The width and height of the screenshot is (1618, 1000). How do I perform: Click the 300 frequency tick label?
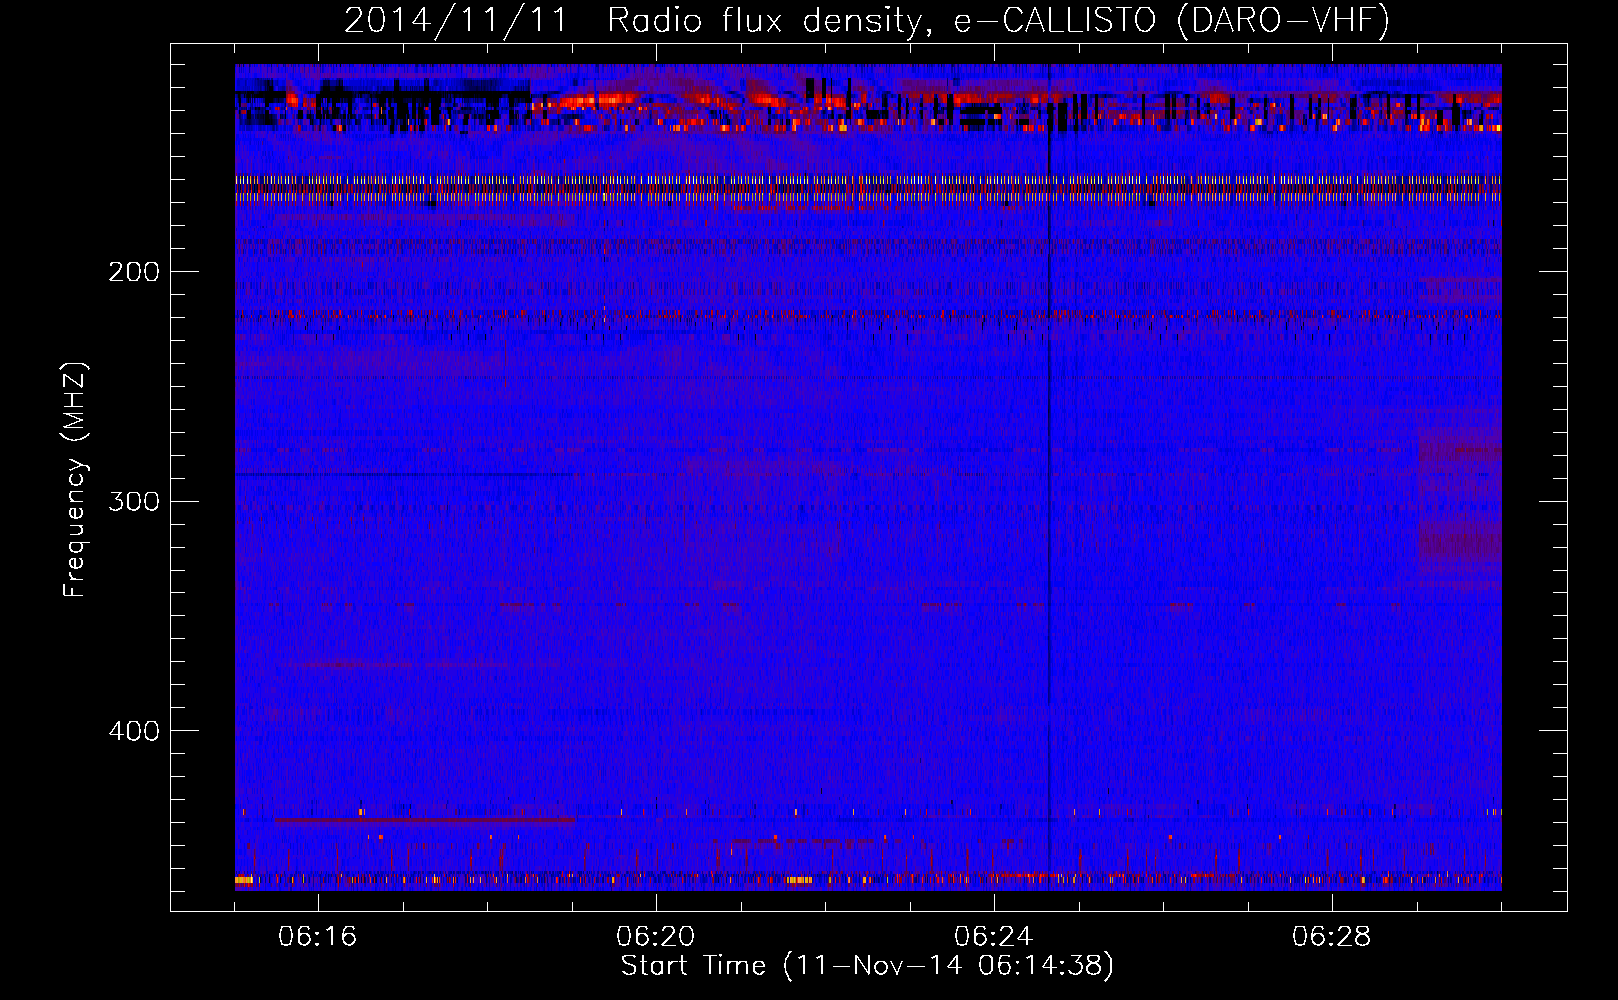pyautogui.click(x=134, y=501)
